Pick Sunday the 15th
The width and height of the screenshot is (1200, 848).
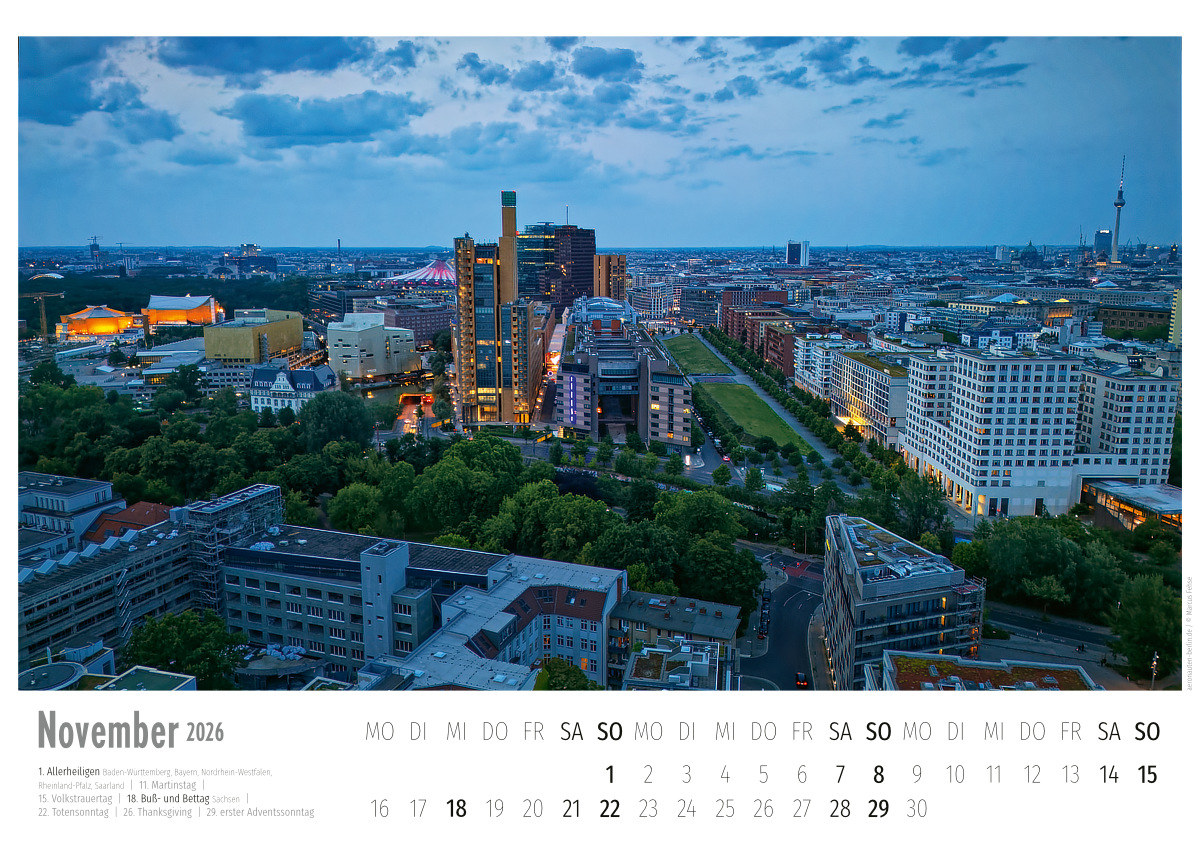(x=1147, y=774)
